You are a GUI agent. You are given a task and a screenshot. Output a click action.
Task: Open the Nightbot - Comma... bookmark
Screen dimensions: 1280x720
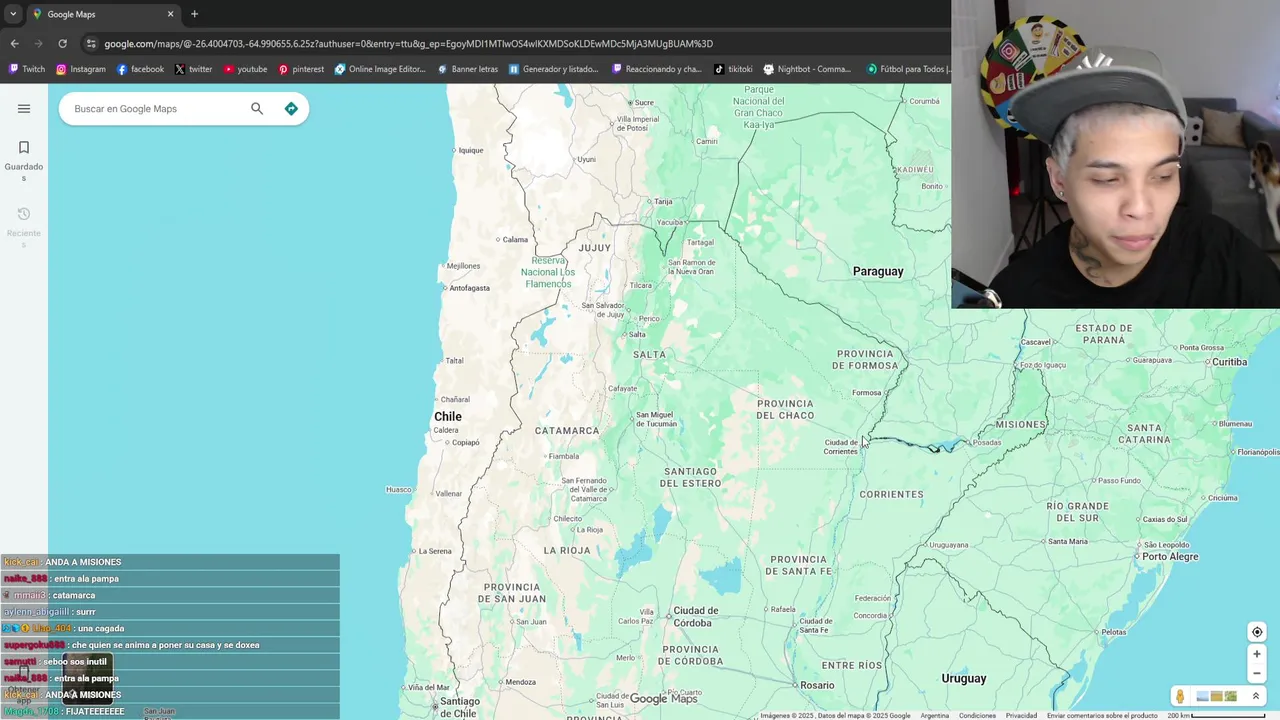pos(807,69)
